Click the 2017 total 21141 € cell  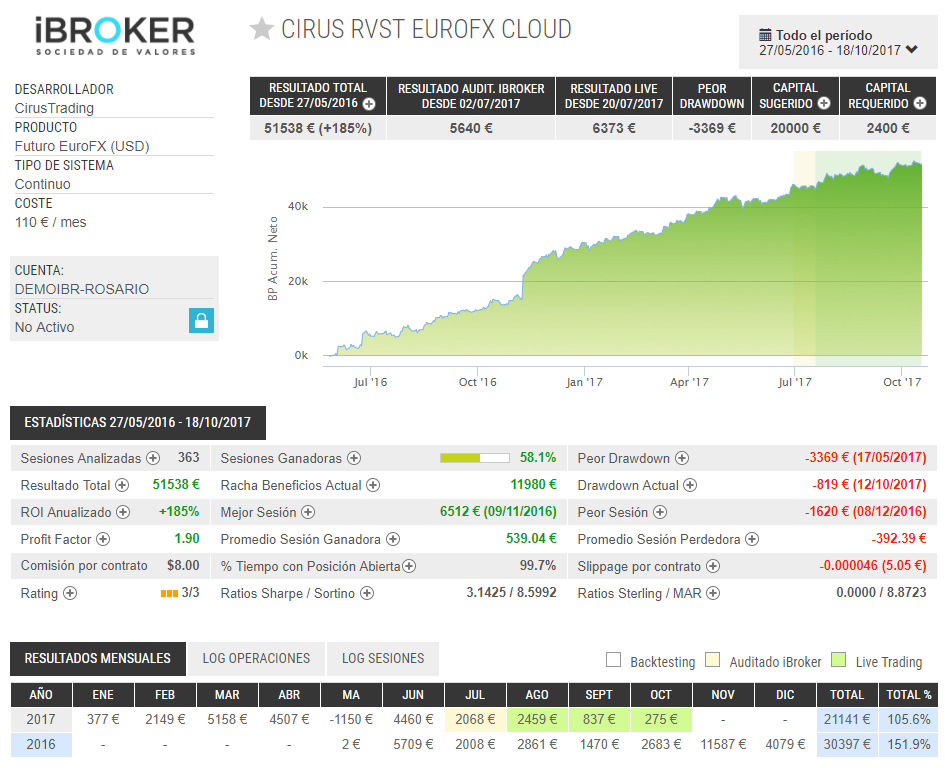(x=847, y=719)
